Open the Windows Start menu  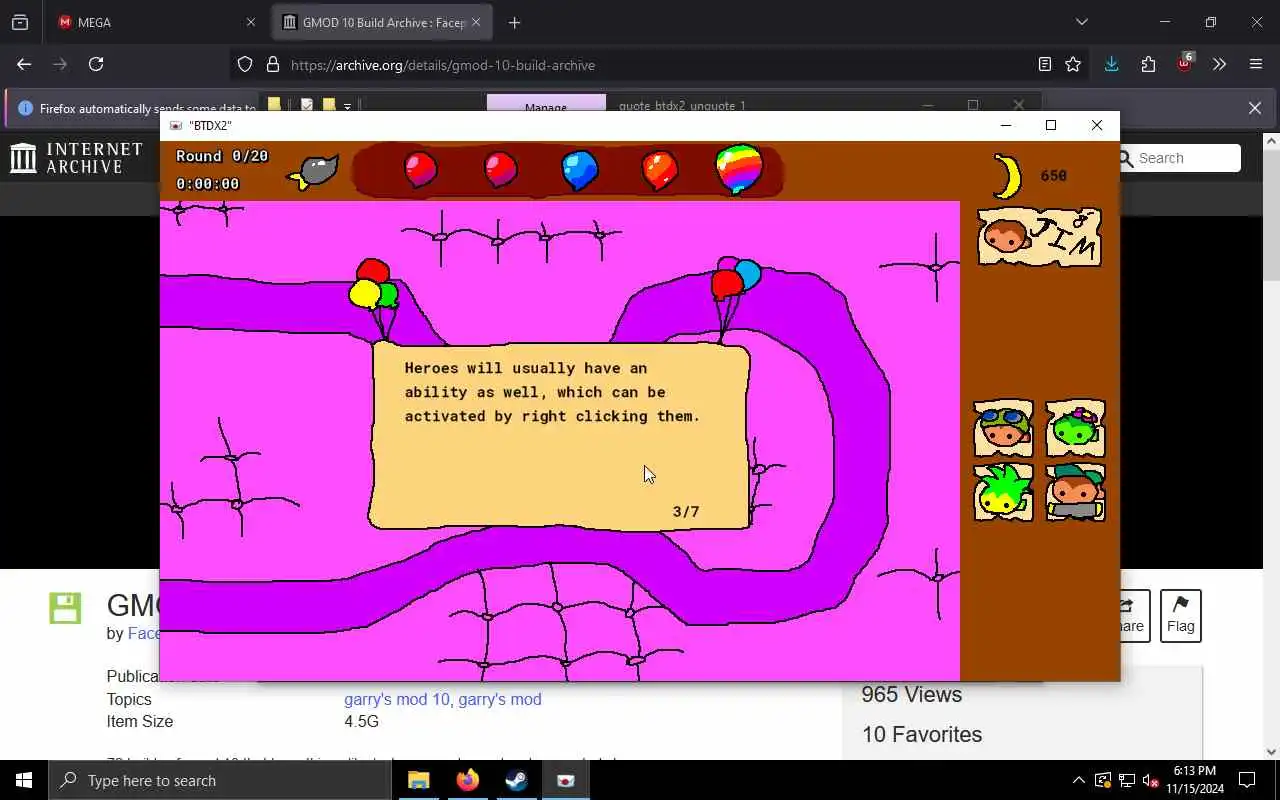[24, 780]
